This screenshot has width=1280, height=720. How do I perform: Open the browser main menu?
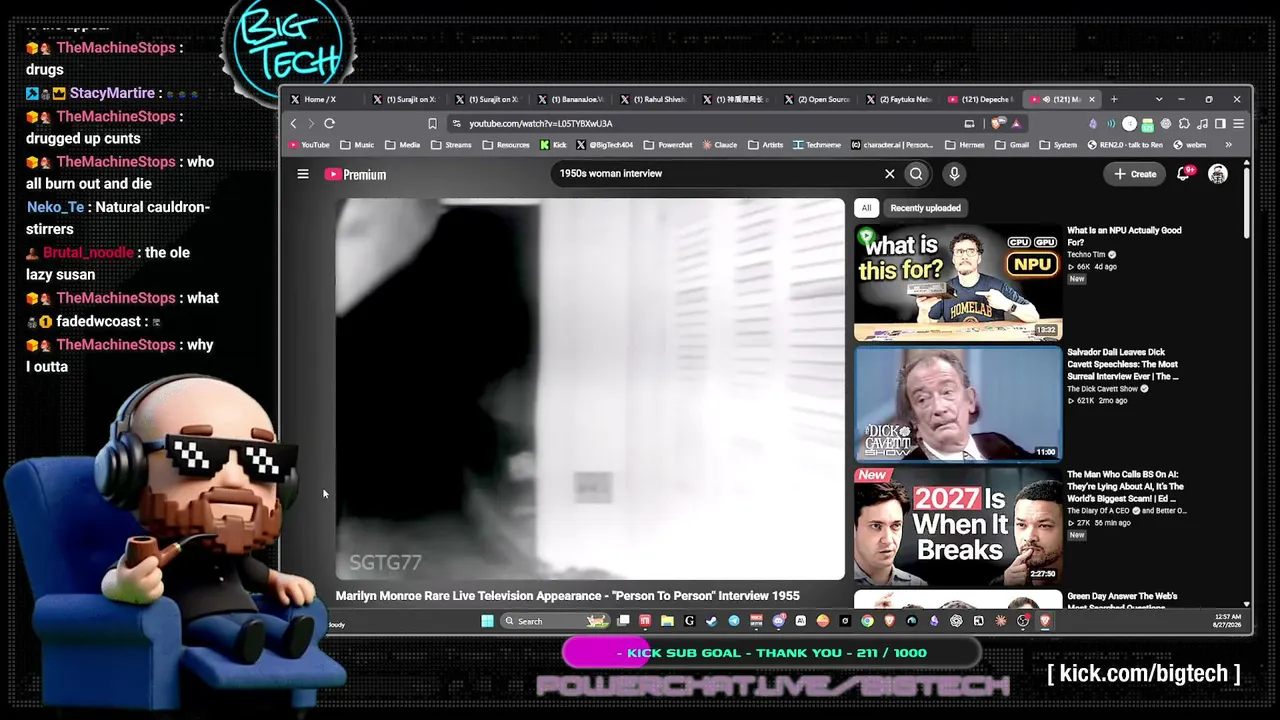[x=1238, y=123]
